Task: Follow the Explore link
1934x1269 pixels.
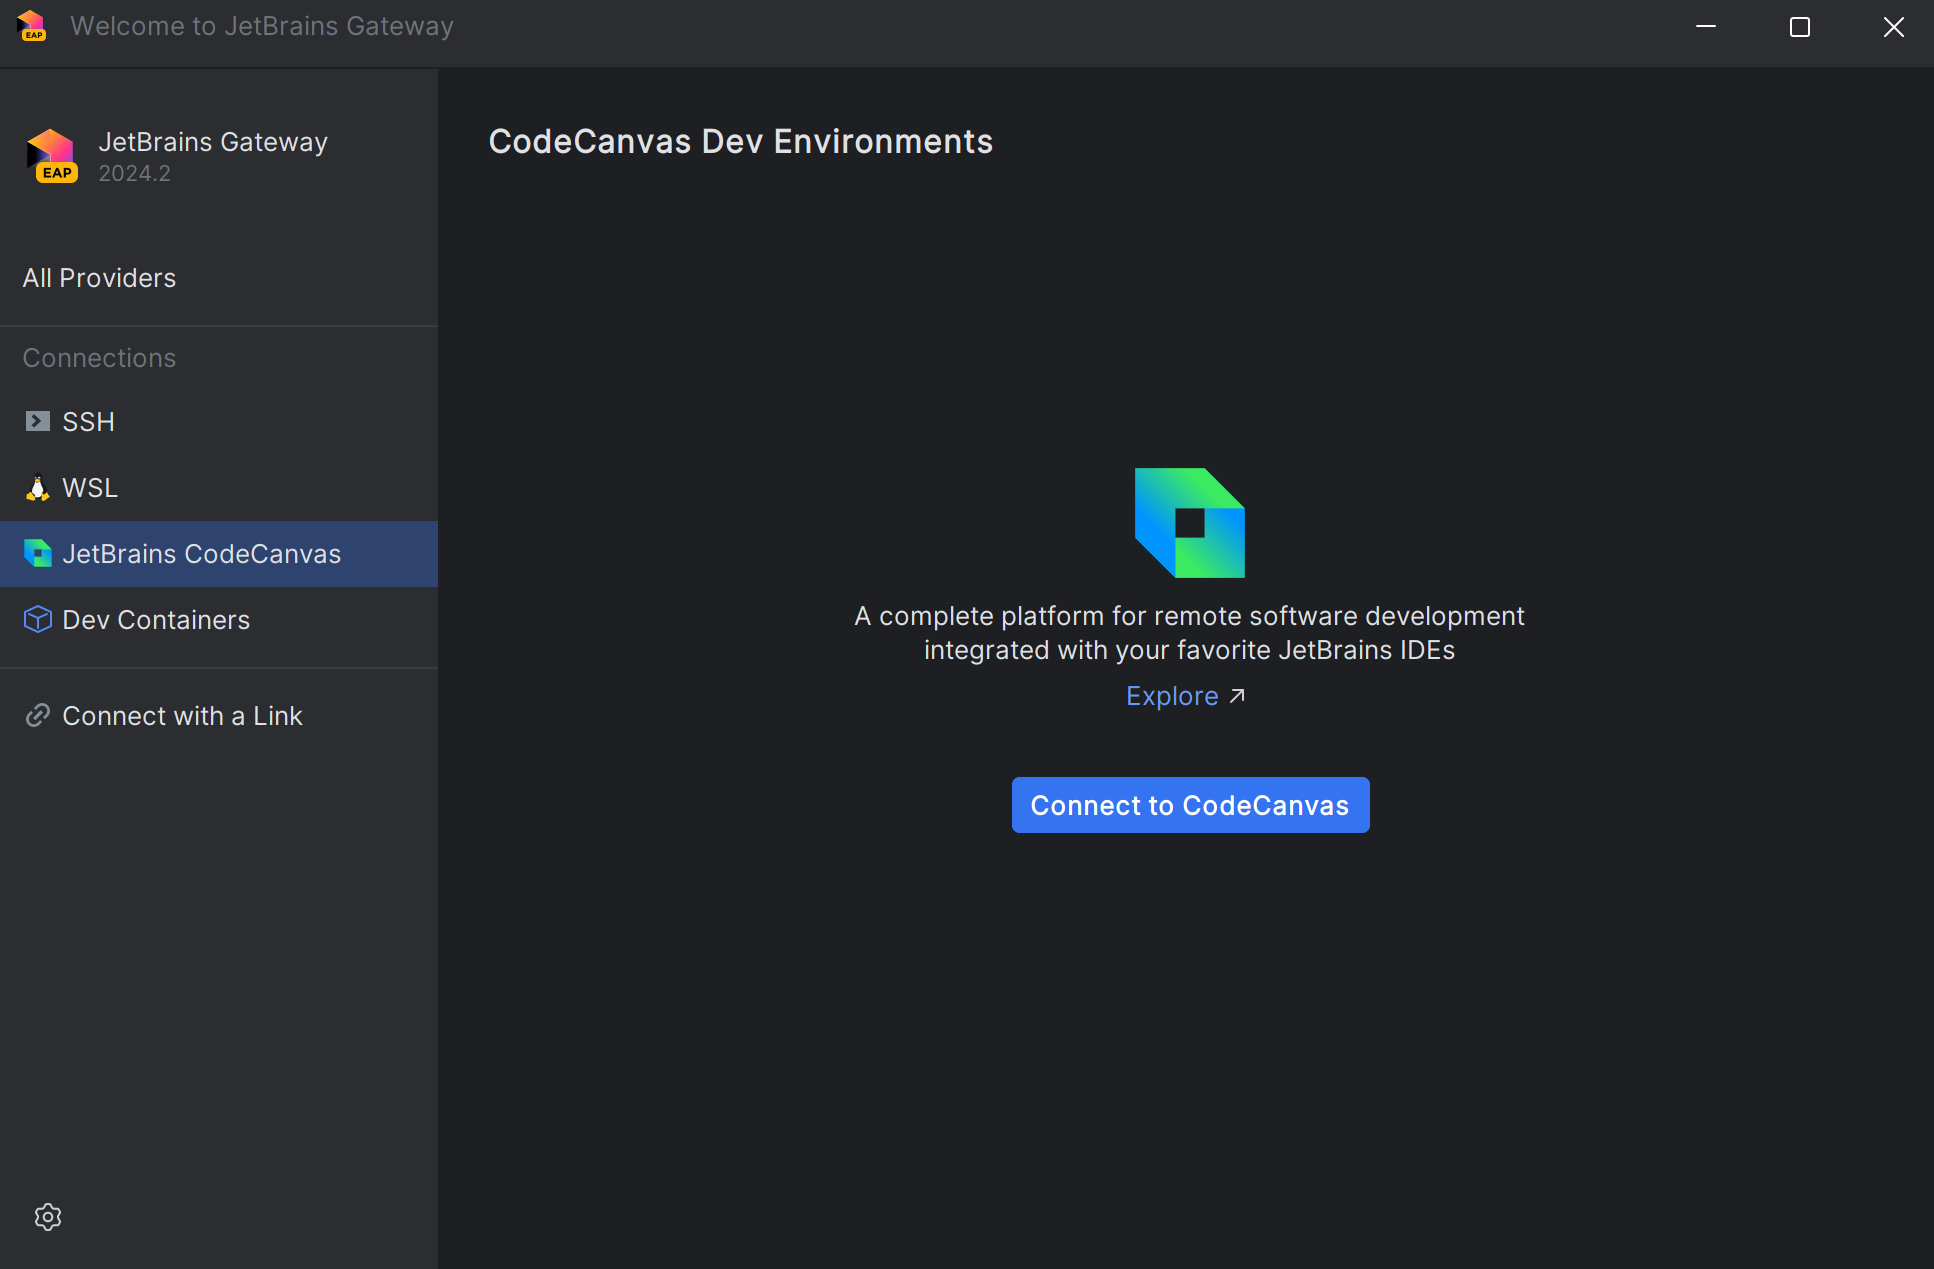Action: tap(1172, 696)
